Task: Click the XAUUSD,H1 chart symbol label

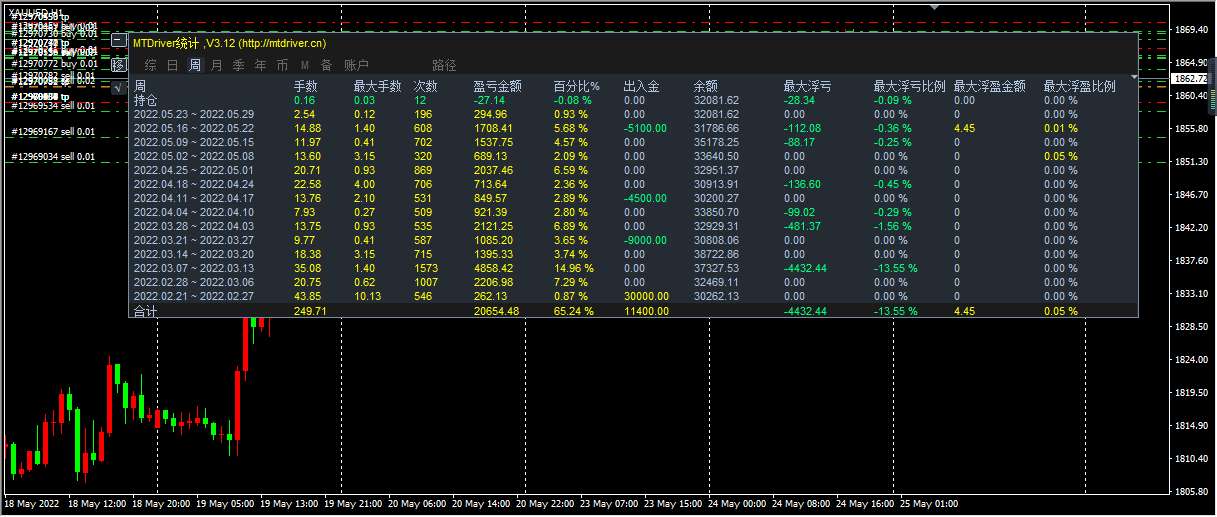Action: pyautogui.click(x=35, y=12)
